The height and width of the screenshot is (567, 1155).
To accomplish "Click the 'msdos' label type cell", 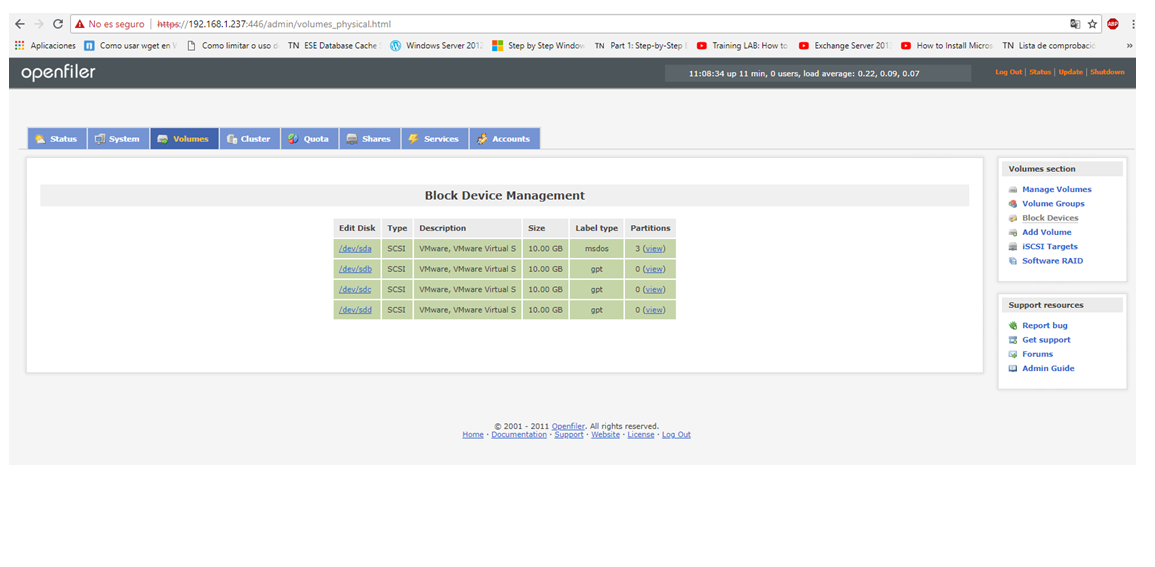I will click(x=597, y=249).
